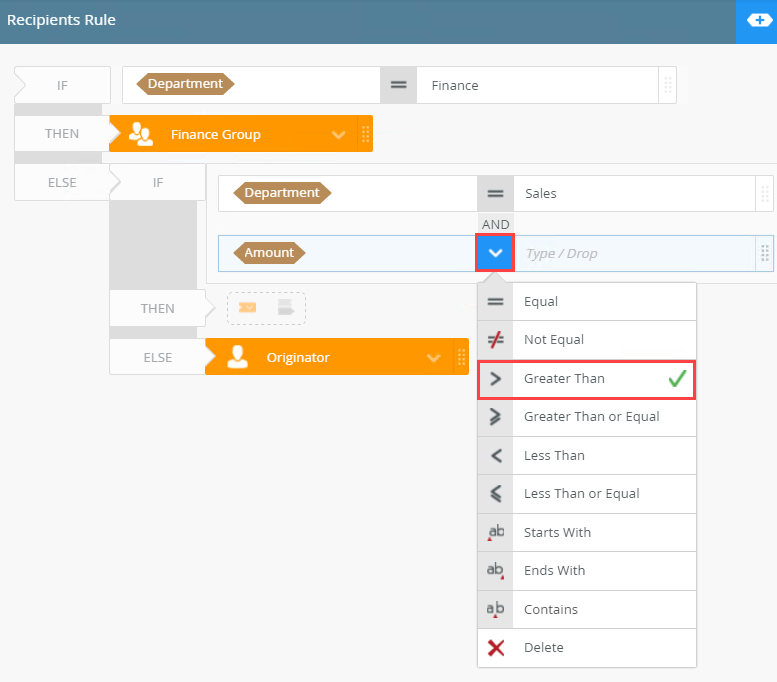The width and height of the screenshot is (777, 682).
Task: Click the equals operator in the Sales row
Action: click(495, 193)
